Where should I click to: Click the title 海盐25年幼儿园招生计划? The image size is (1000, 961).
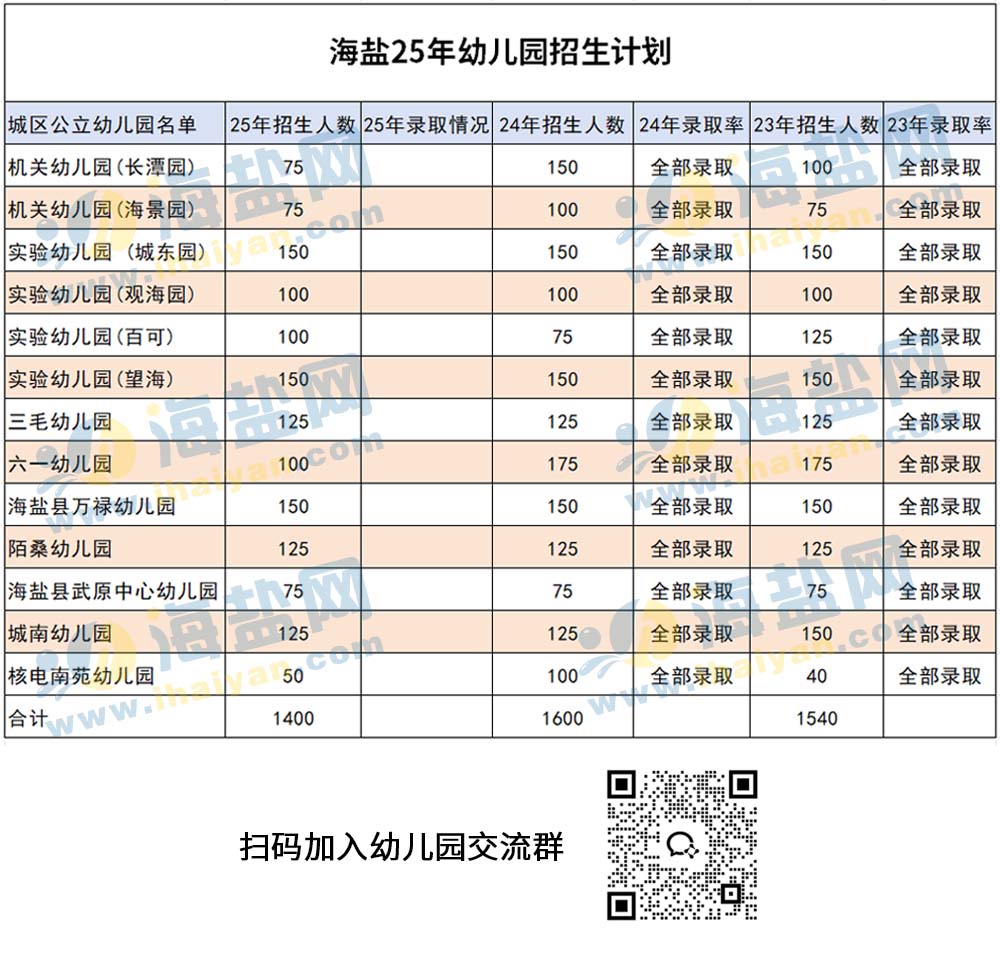[500, 52]
